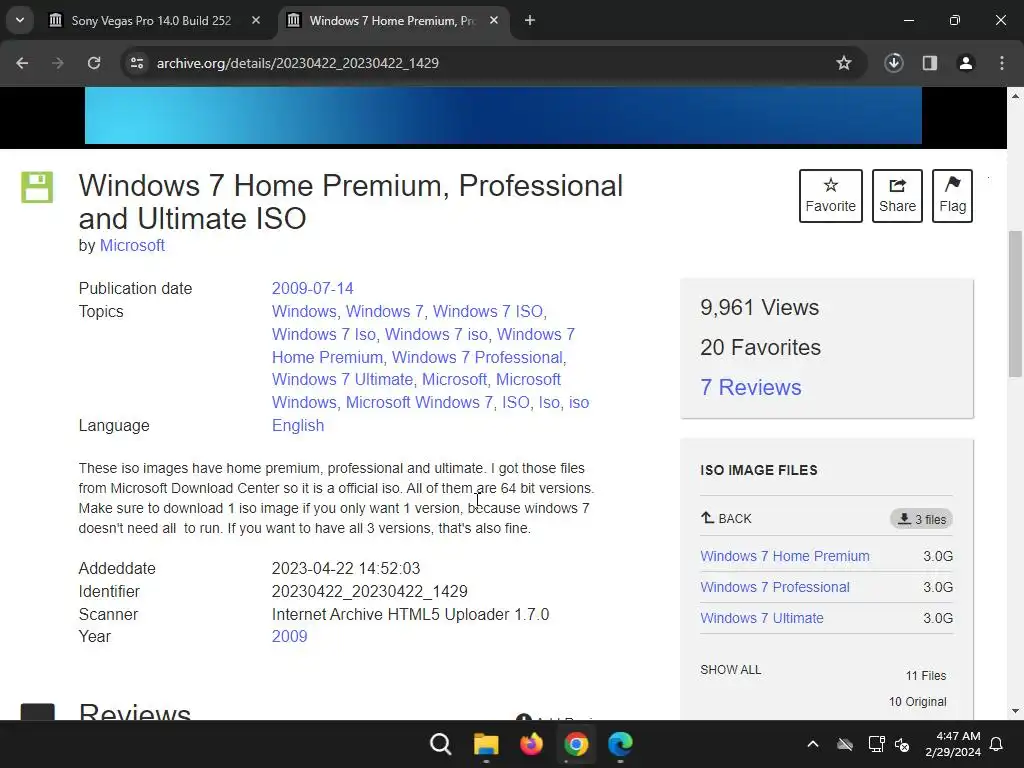Viewport: 1024px width, 768px height.
Task: Download all 3 files button
Action: pyautogui.click(x=921, y=519)
